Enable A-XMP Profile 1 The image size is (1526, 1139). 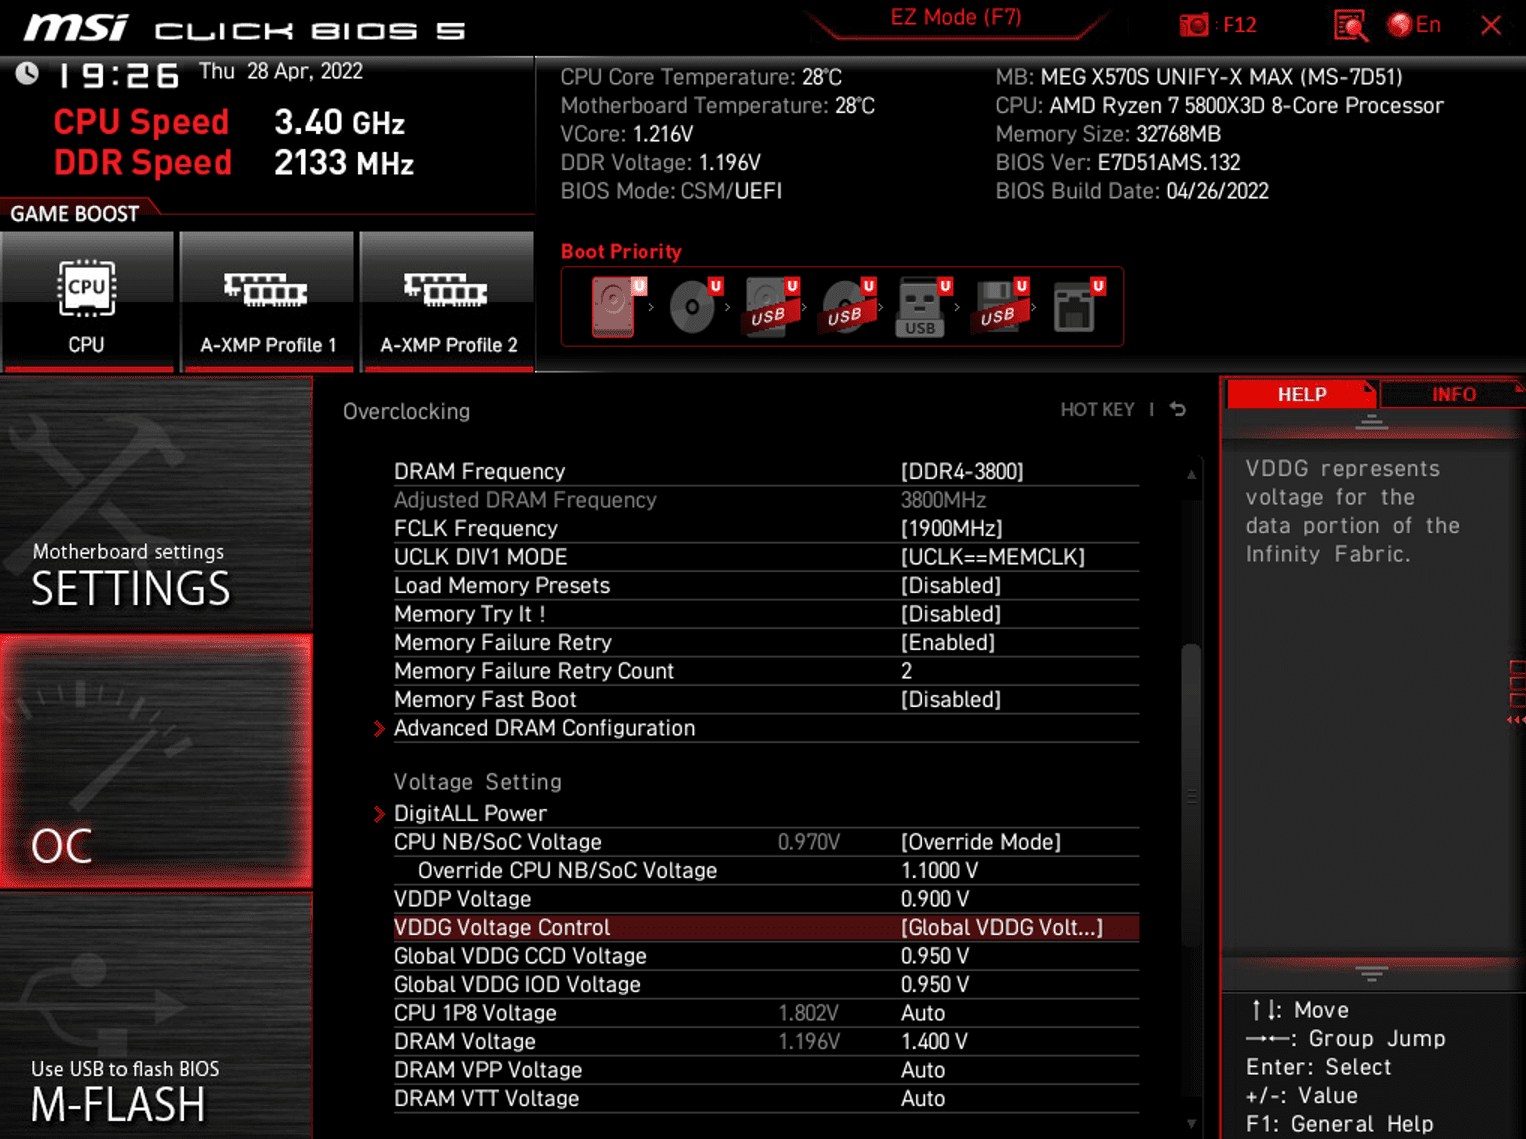pyautogui.click(x=268, y=302)
